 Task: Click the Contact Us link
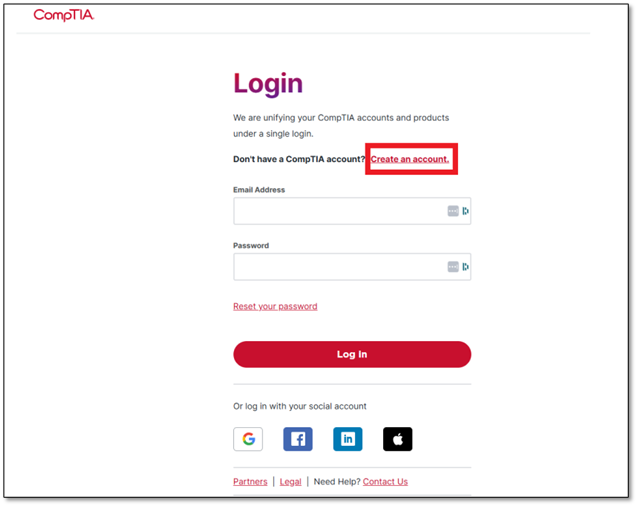385,482
